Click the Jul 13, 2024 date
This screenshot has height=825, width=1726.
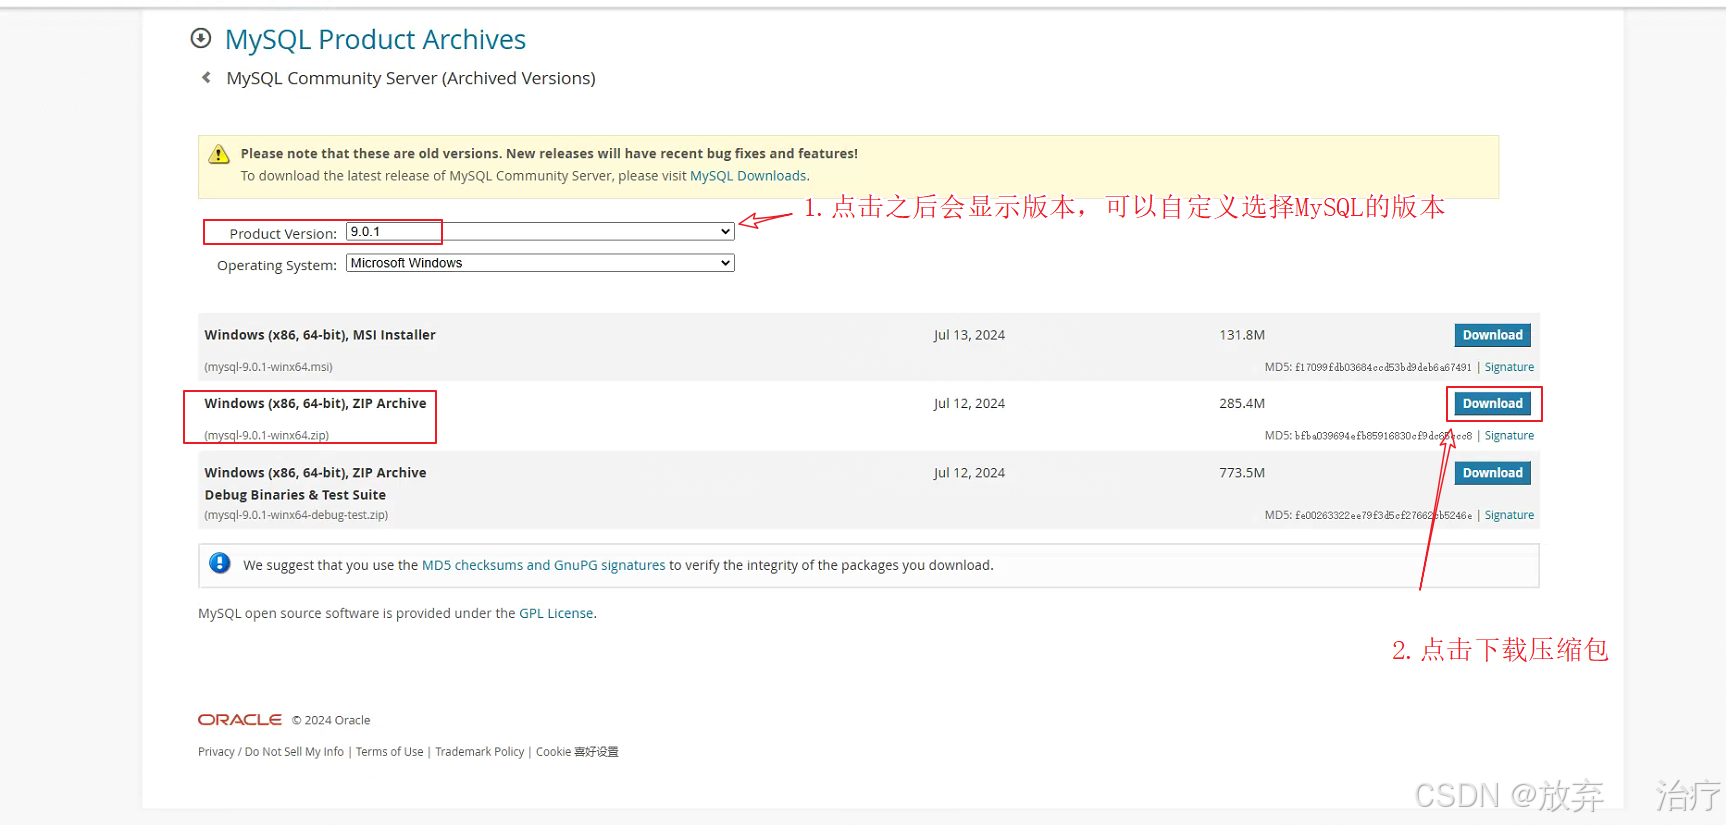tap(969, 335)
